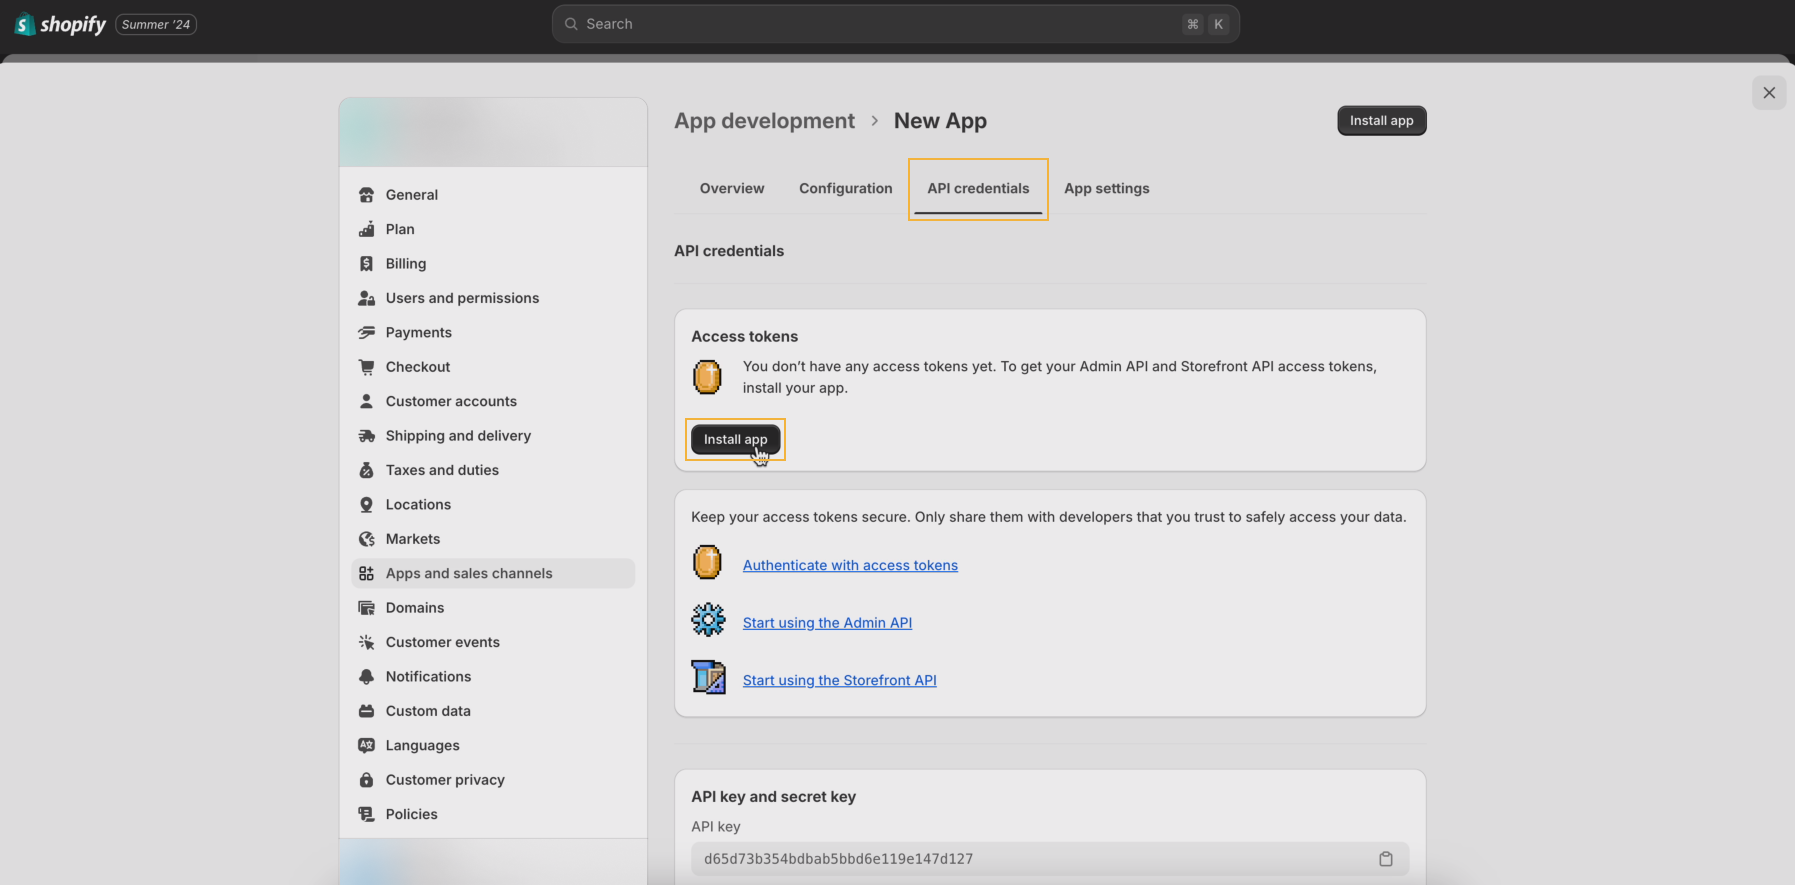Click the API key value field
The image size is (1795, 885).
click(x=1050, y=859)
